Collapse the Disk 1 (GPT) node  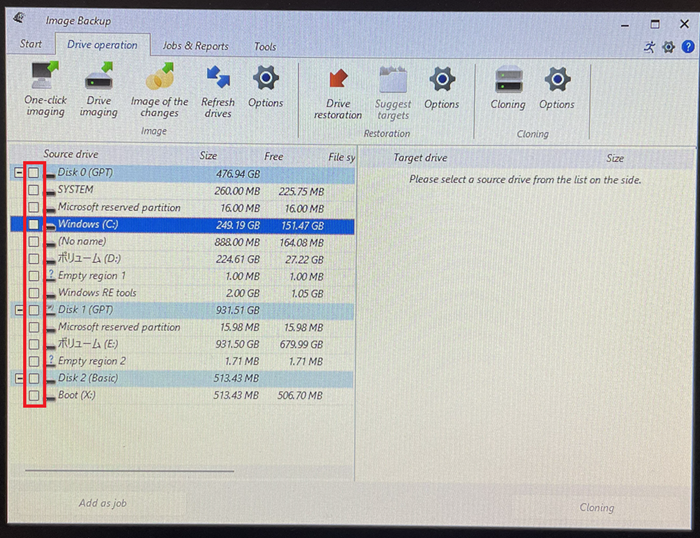(x=18, y=310)
